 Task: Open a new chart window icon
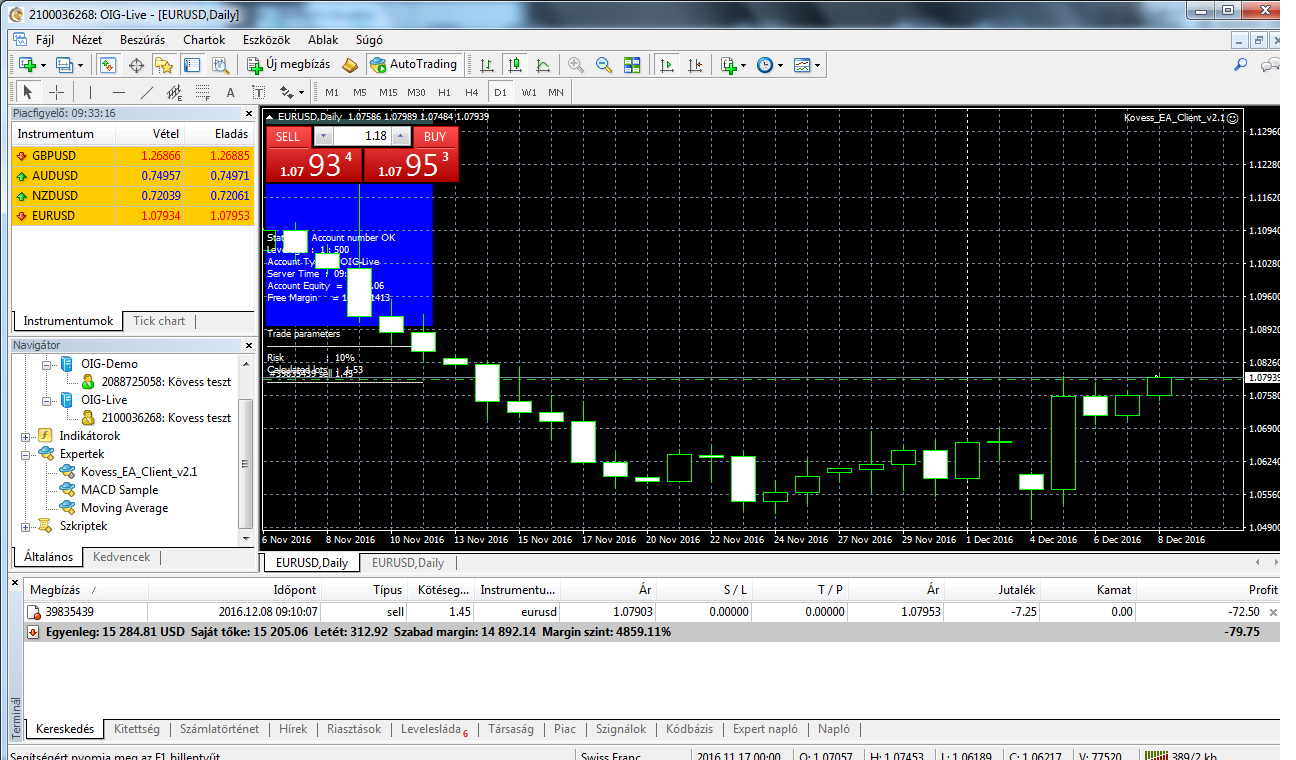pyautogui.click(x=27, y=64)
